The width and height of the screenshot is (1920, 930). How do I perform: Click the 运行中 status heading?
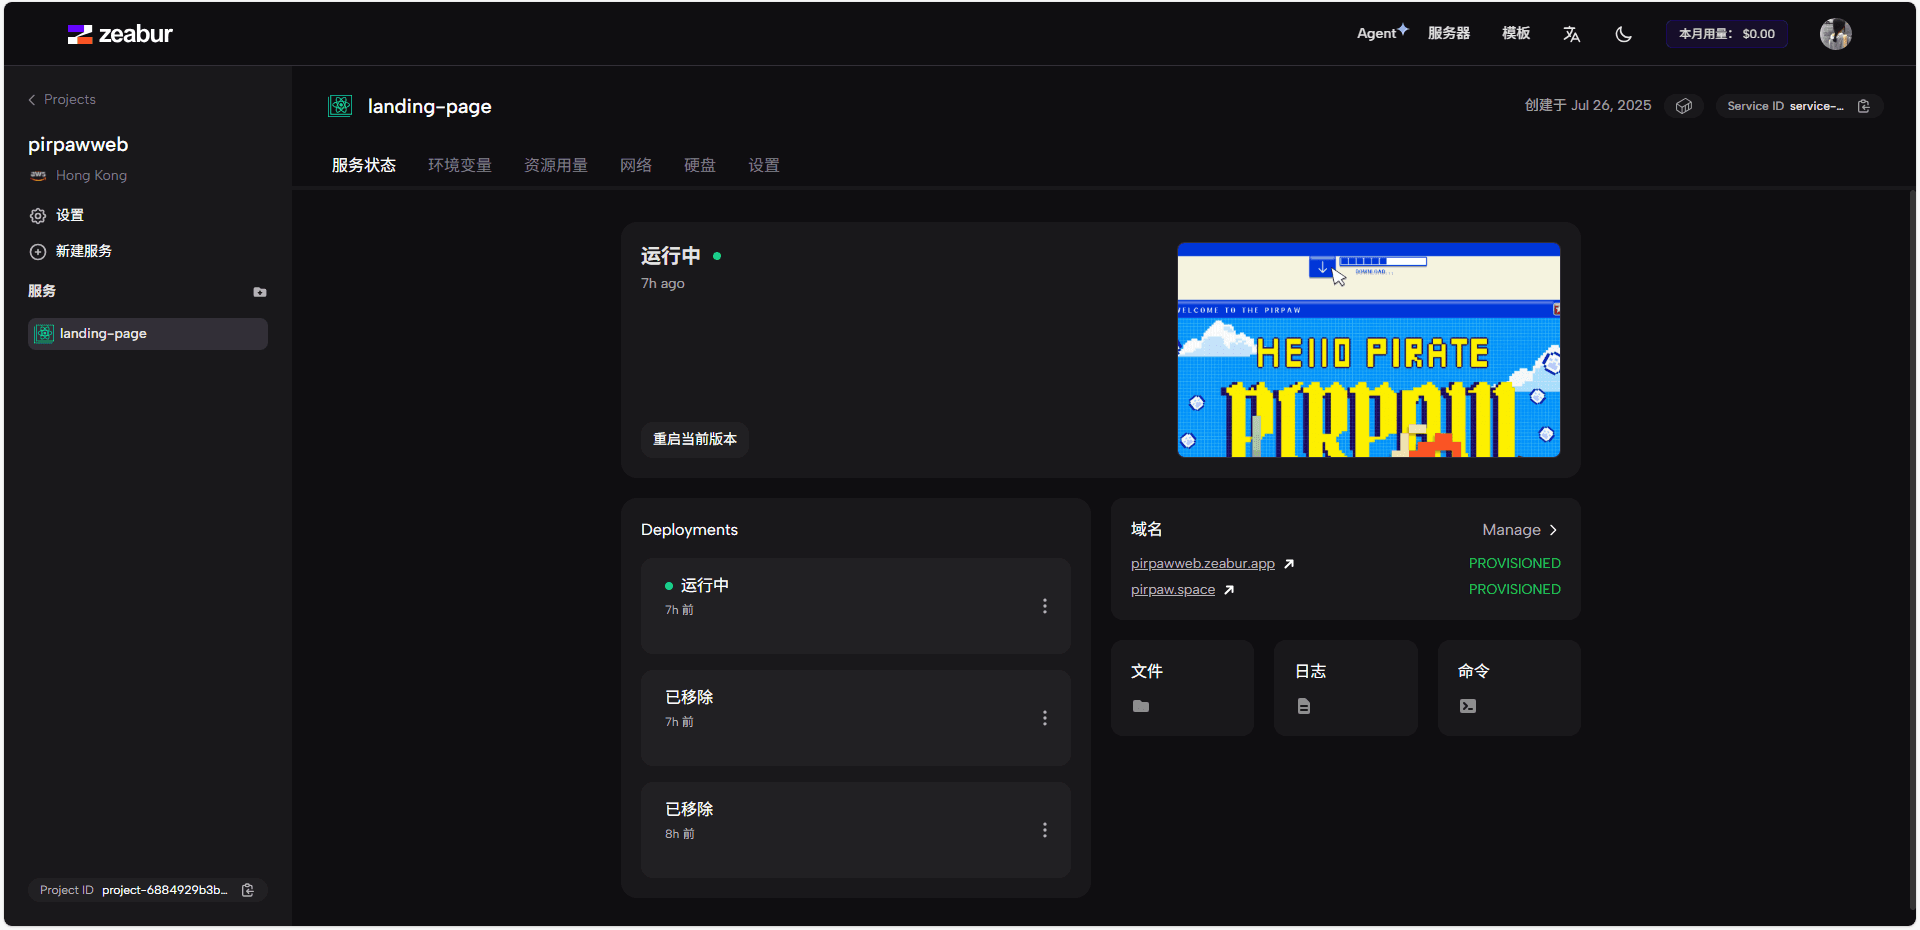click(671, 256)
